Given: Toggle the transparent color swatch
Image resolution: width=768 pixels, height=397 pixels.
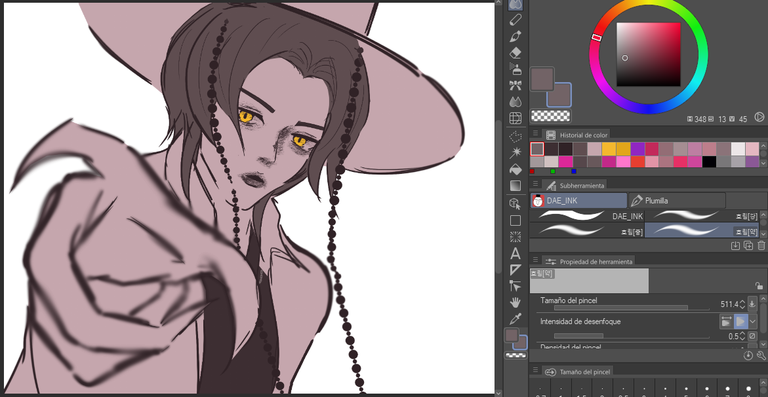Looking at the screenshot, I should coord(551,116).
